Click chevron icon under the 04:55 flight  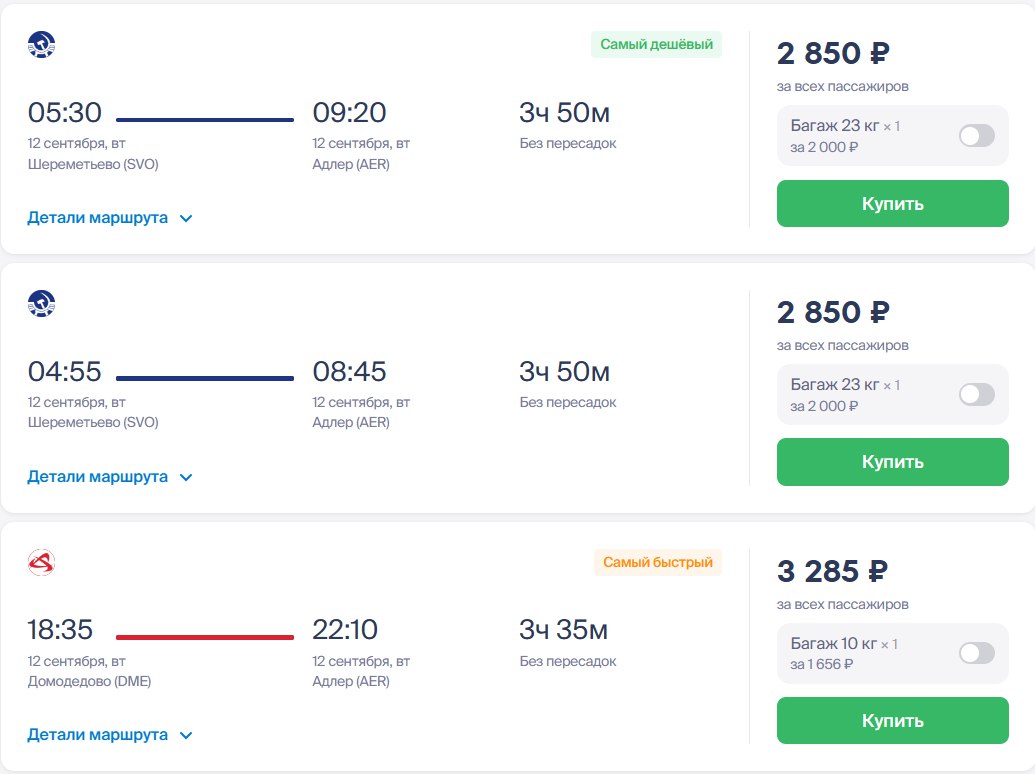tap(185, 477)
